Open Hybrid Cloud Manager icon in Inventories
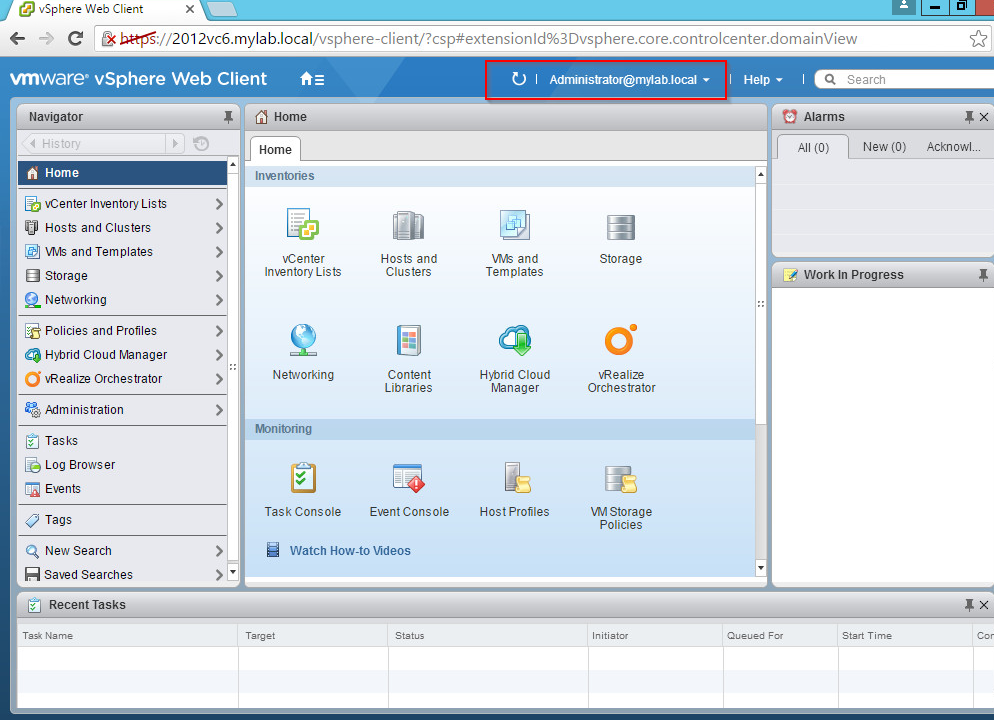994x720 pixels. click(514, 340)
